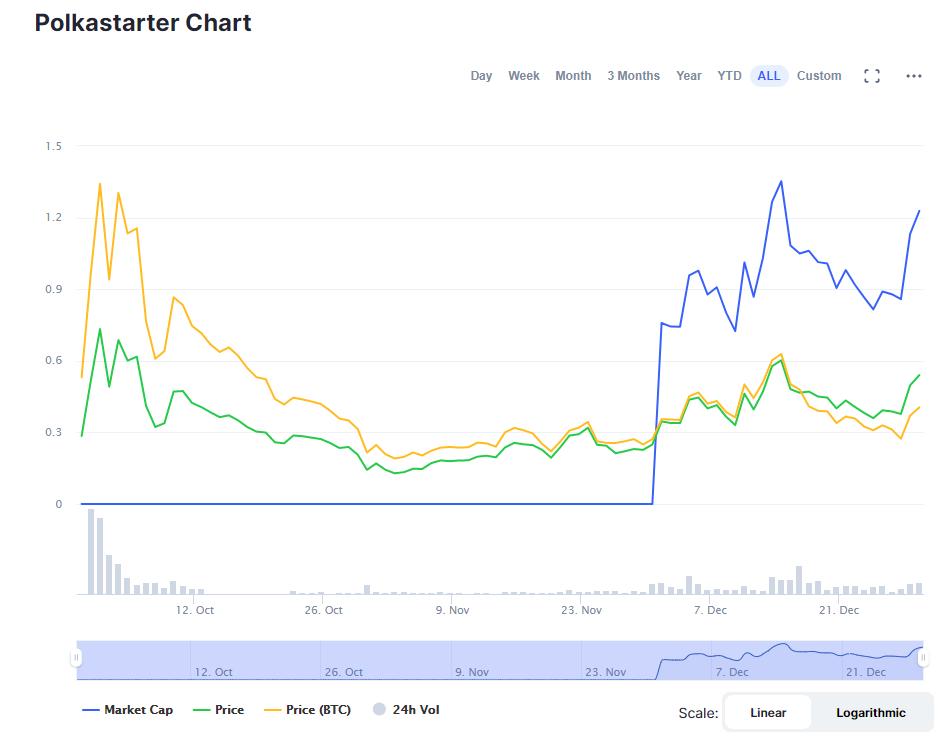The width and height of the screenshot is (950, 742).
Task: Choose the YTD range option
Action: 729,76
